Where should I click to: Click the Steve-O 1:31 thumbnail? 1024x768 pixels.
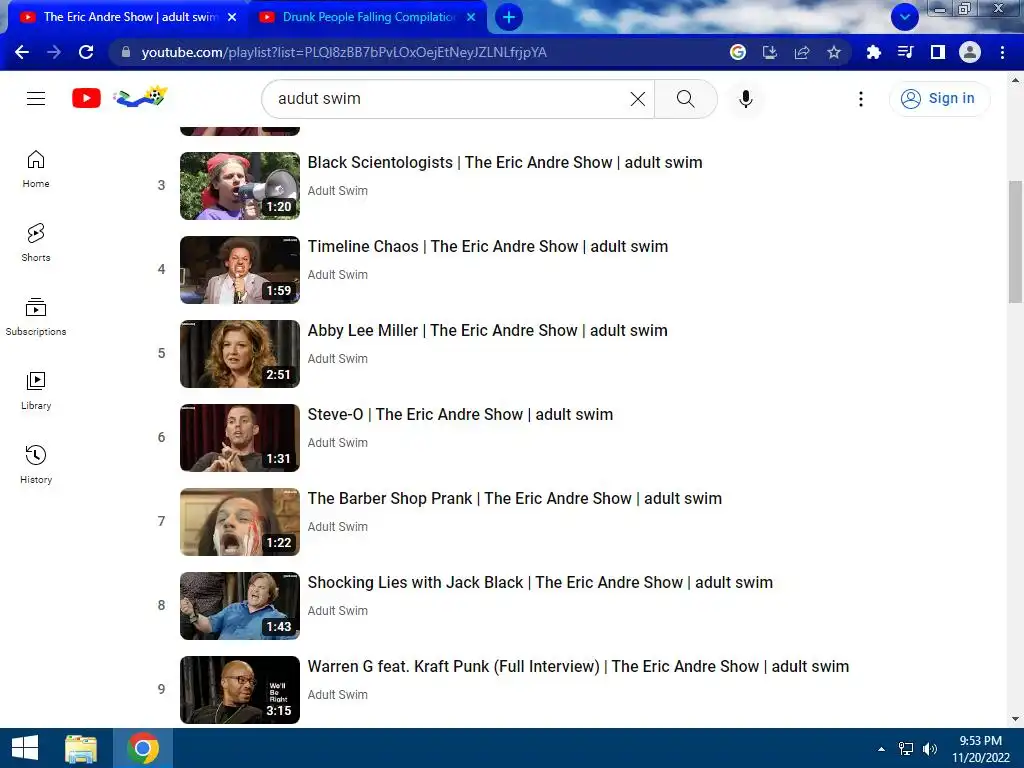[x=240, y=438]
